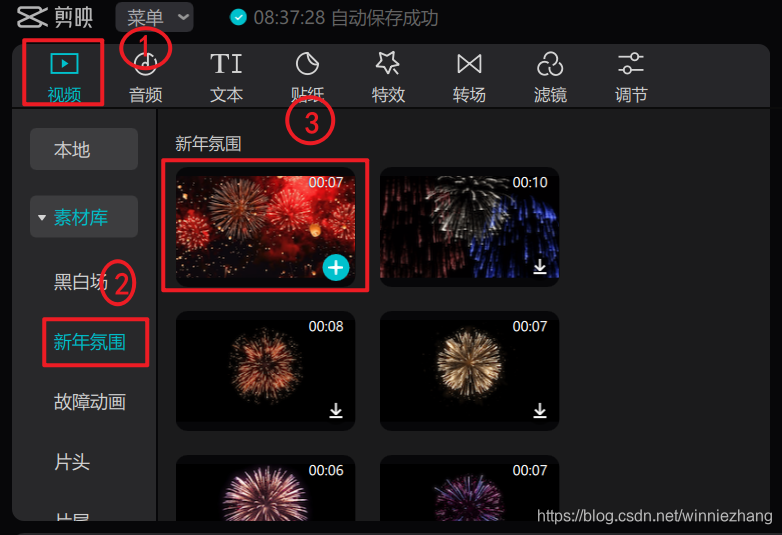The image size is (782, 535).
Task: Open the 滤镜 filters tab
Action: tap(550, 77)
